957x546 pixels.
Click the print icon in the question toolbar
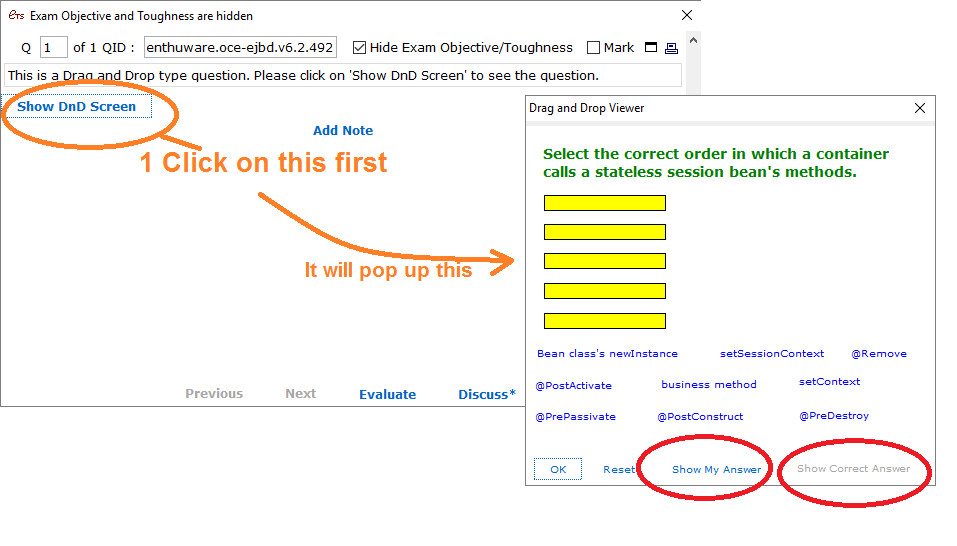(671, 47)
